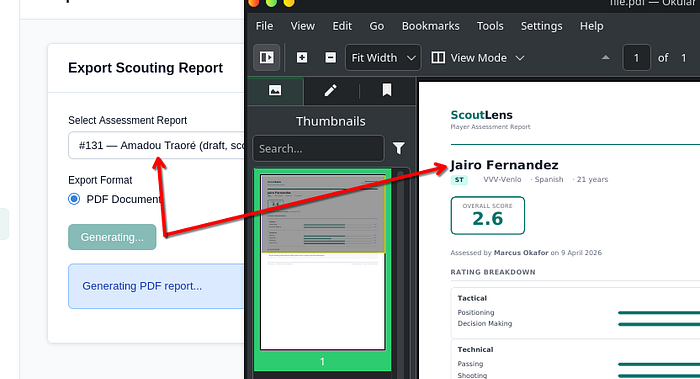Viewport: 700px width, 379px height.
Task: Expand the View Mode dropdown arrow
Action: click(x=520, y=58)
